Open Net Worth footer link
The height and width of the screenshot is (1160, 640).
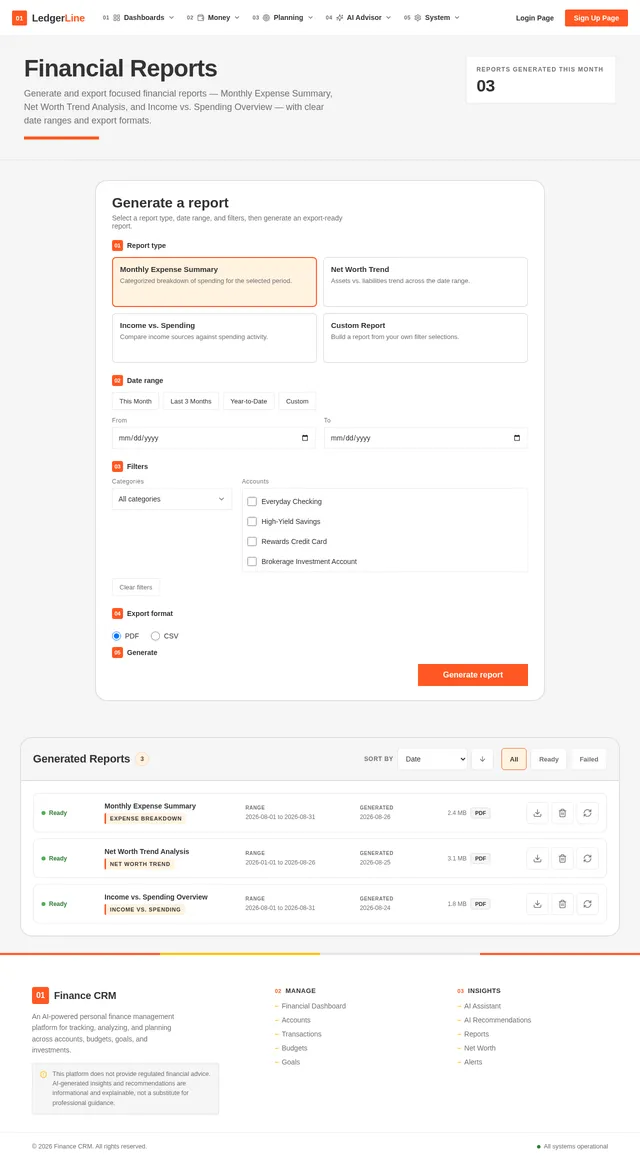coord(479,1048)
